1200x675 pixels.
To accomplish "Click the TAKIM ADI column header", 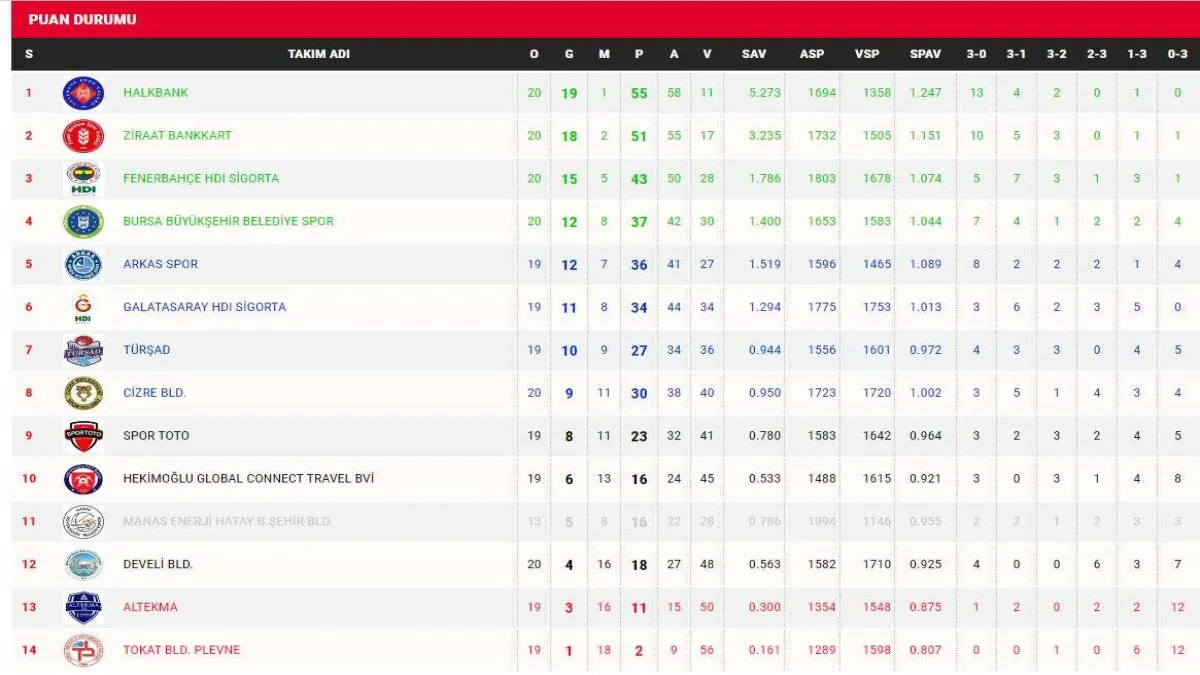I will [x=318, y=54].
